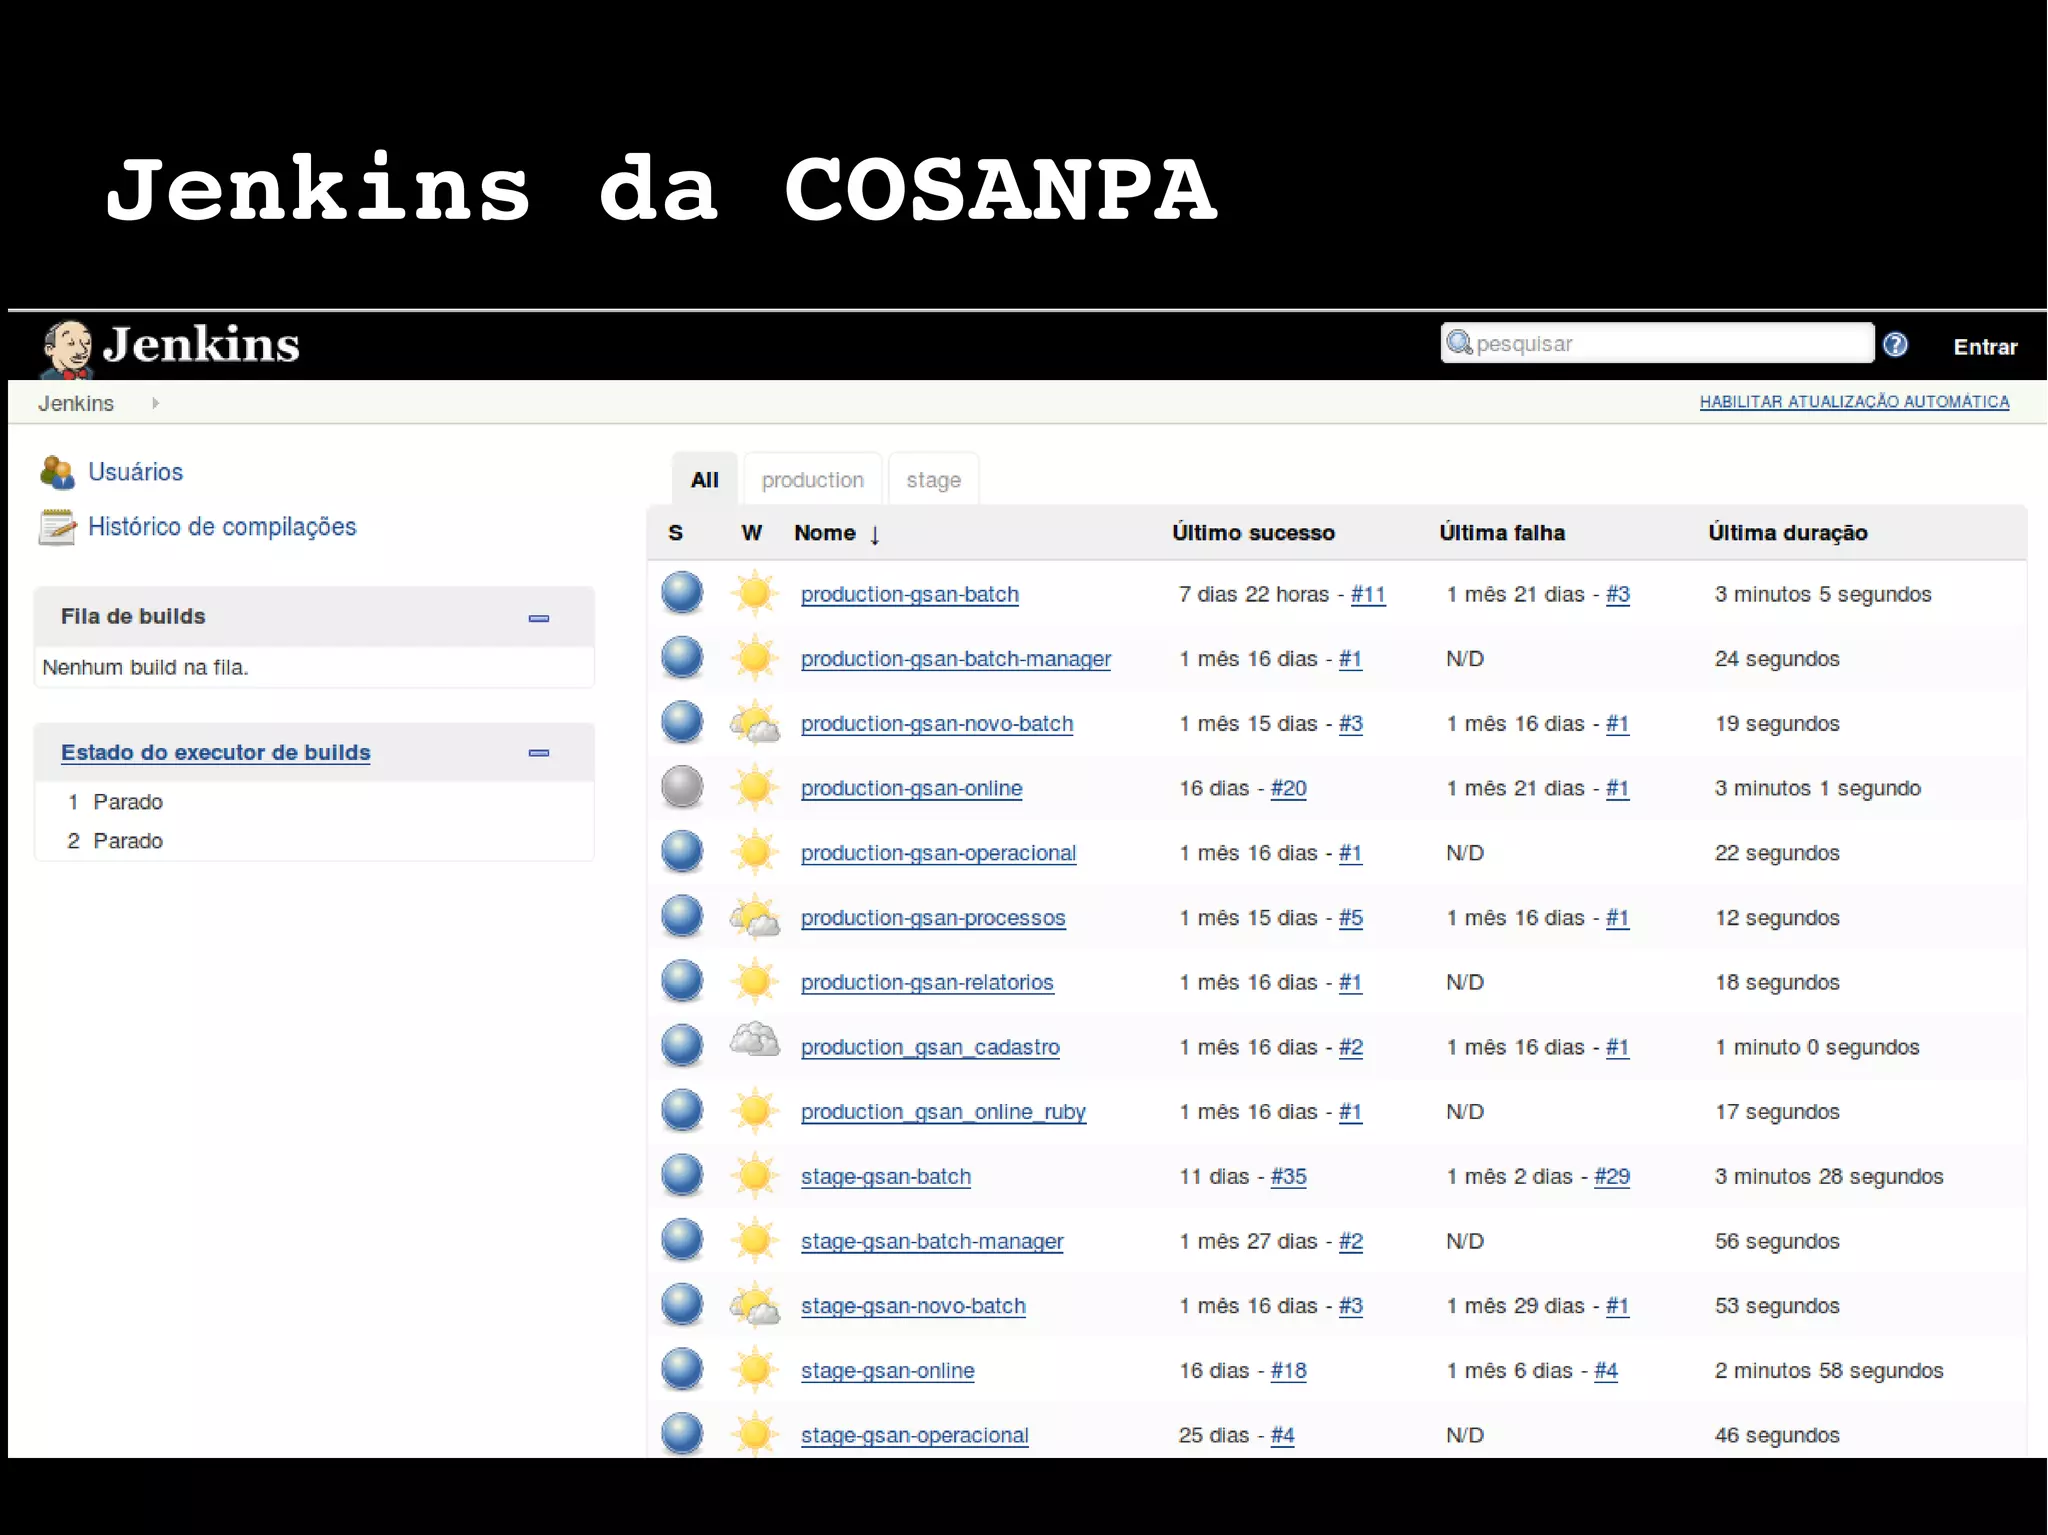This screenshot has width=2048, height=1535.
Task: Switch to the production tab
Action: click(x=813, y=480)
